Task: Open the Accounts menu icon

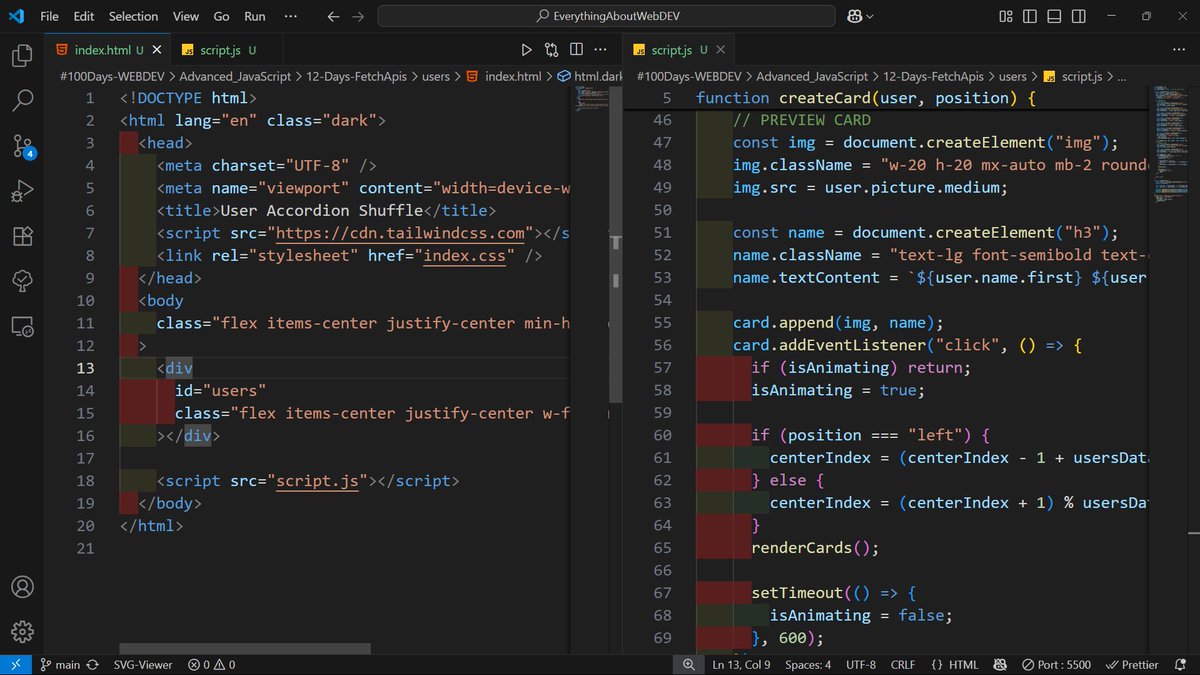Action: pyautogui.click(x=22, y=587)
